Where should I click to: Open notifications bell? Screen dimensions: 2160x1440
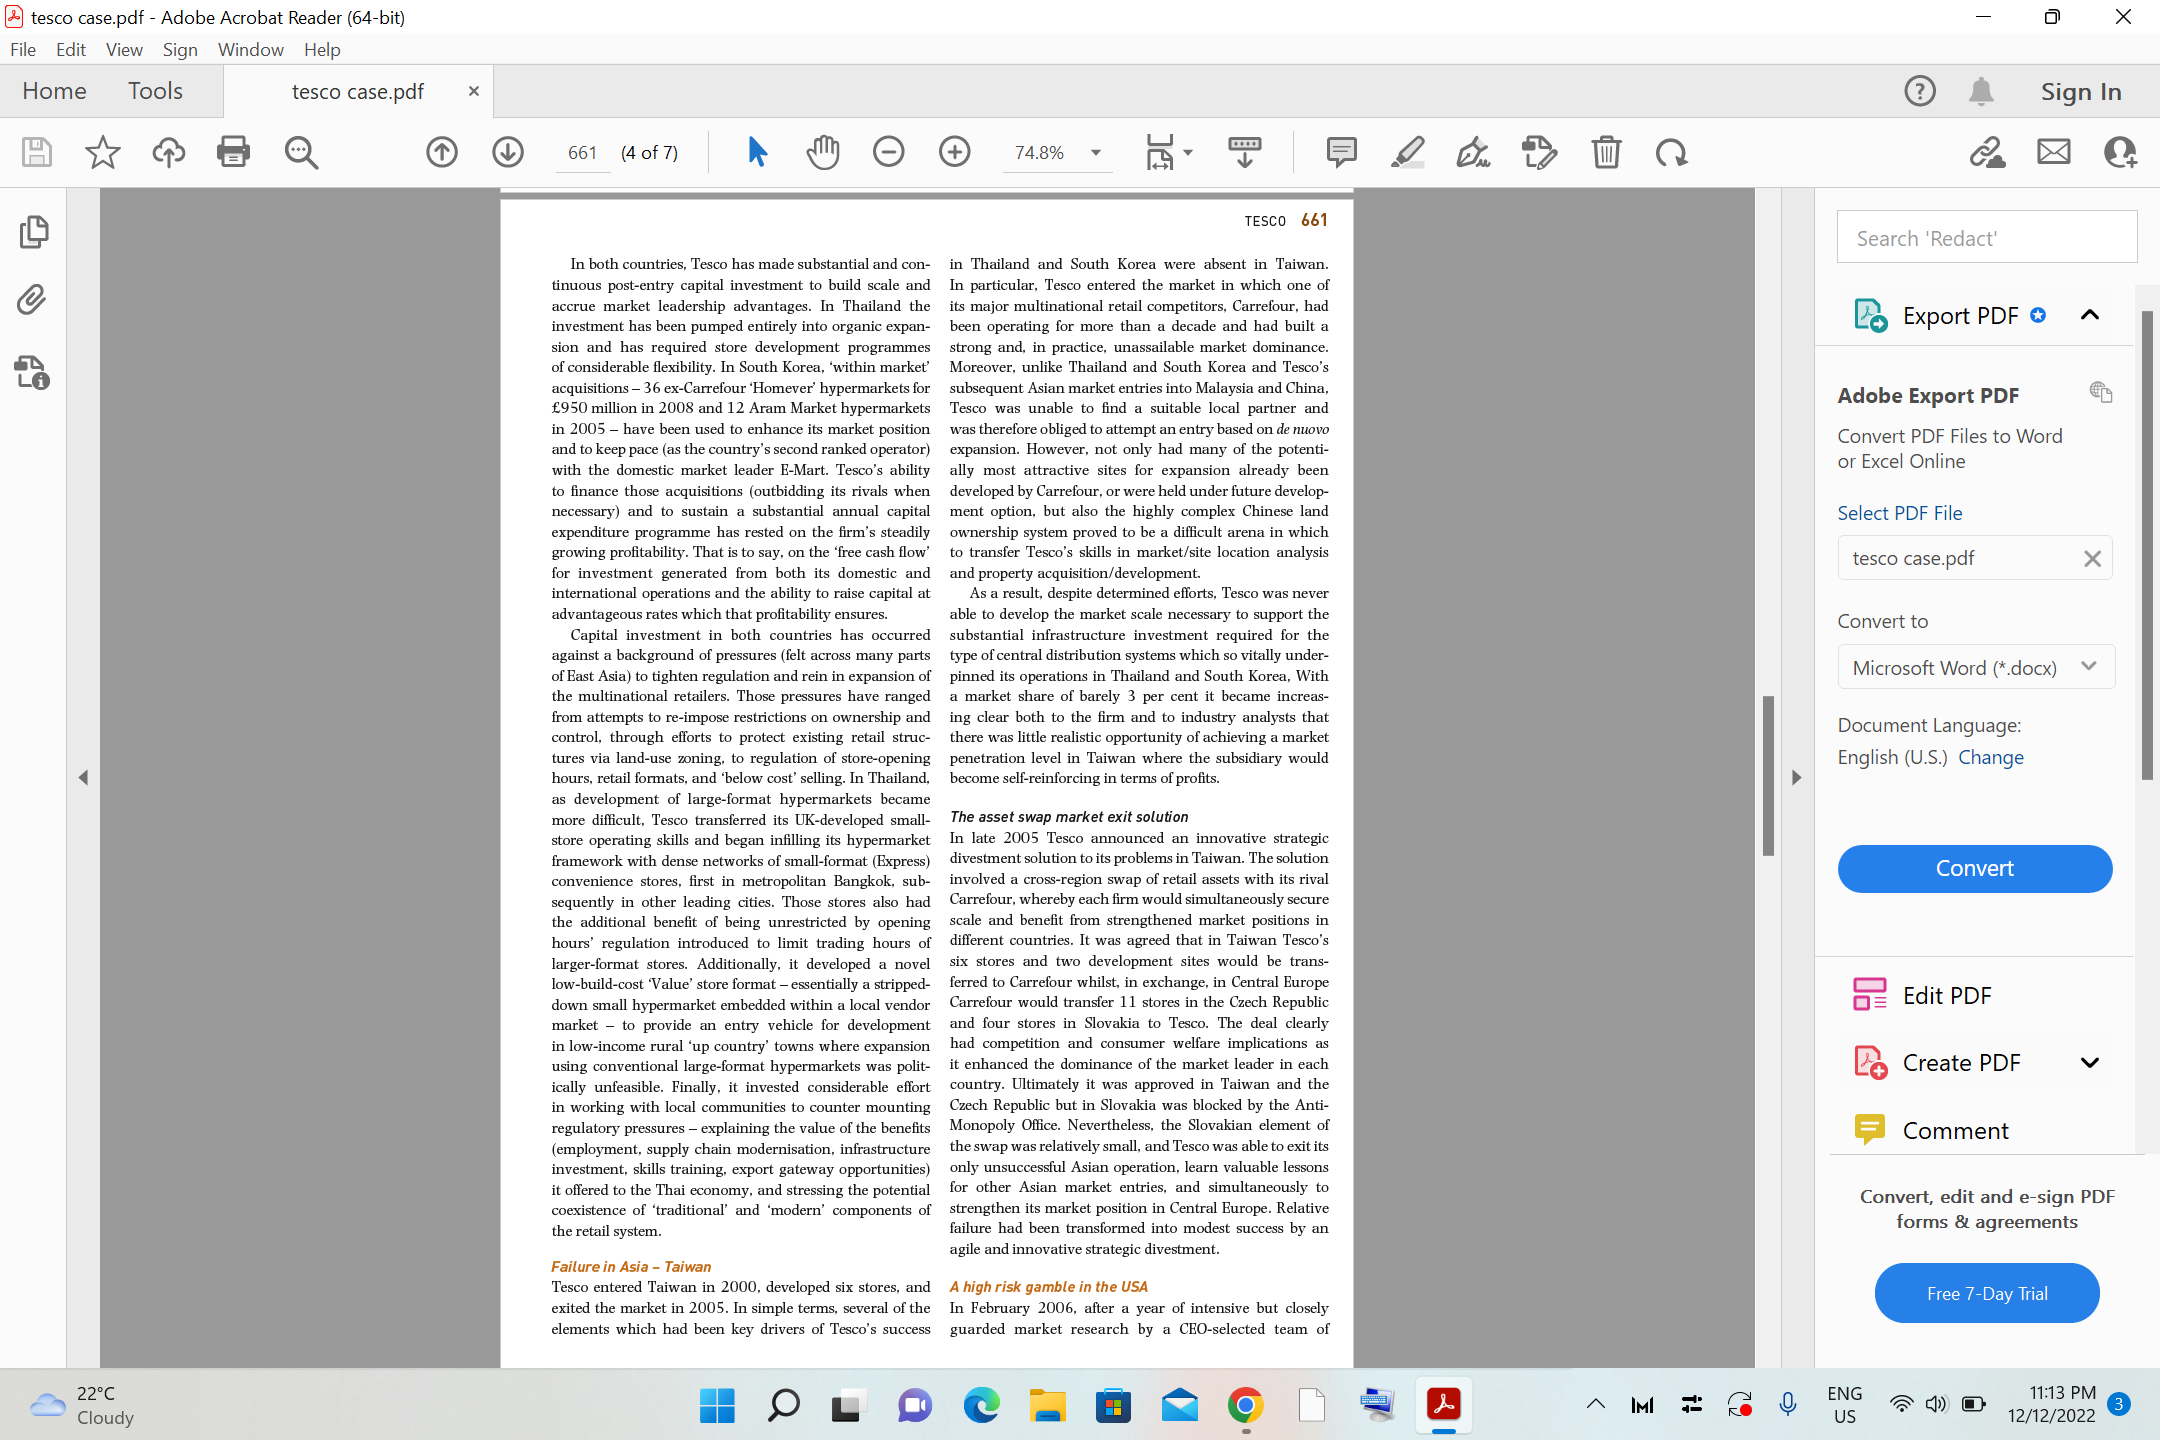click(1981, 91)
